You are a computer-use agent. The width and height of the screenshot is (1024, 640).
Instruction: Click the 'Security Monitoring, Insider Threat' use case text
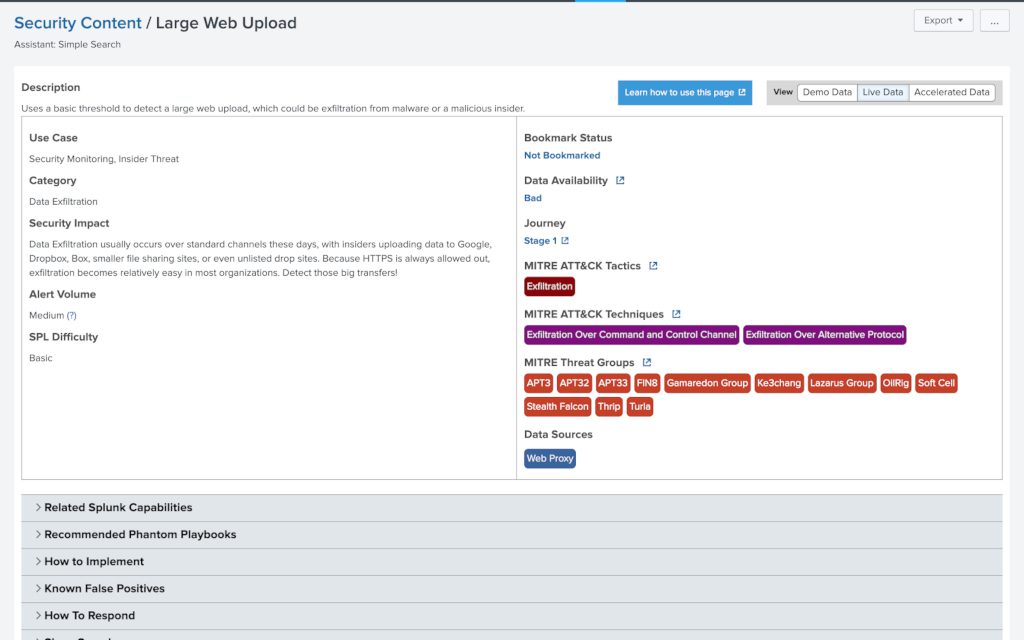coord(104,159)
